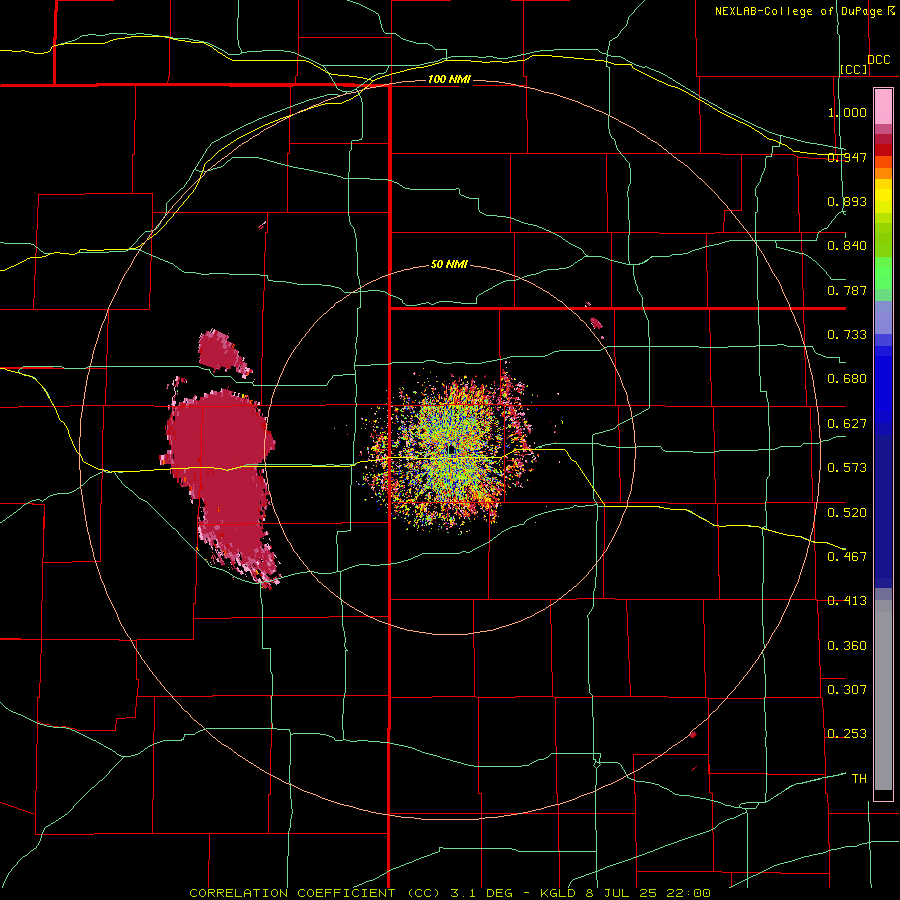Click the 0.520 color scale value

[847, 513]
